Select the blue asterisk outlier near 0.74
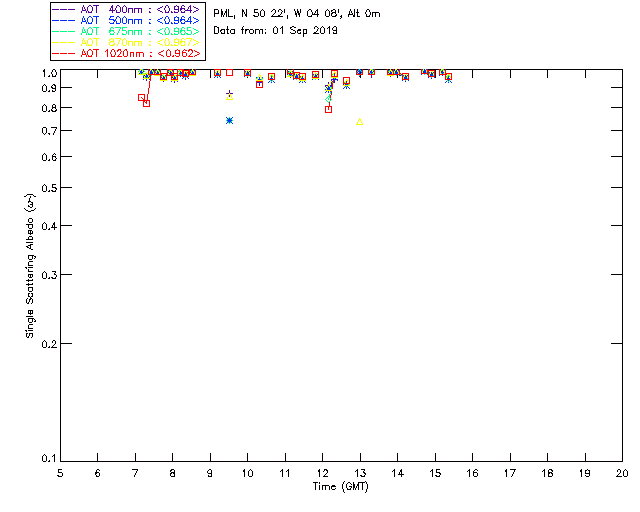 tap(229, 120)
